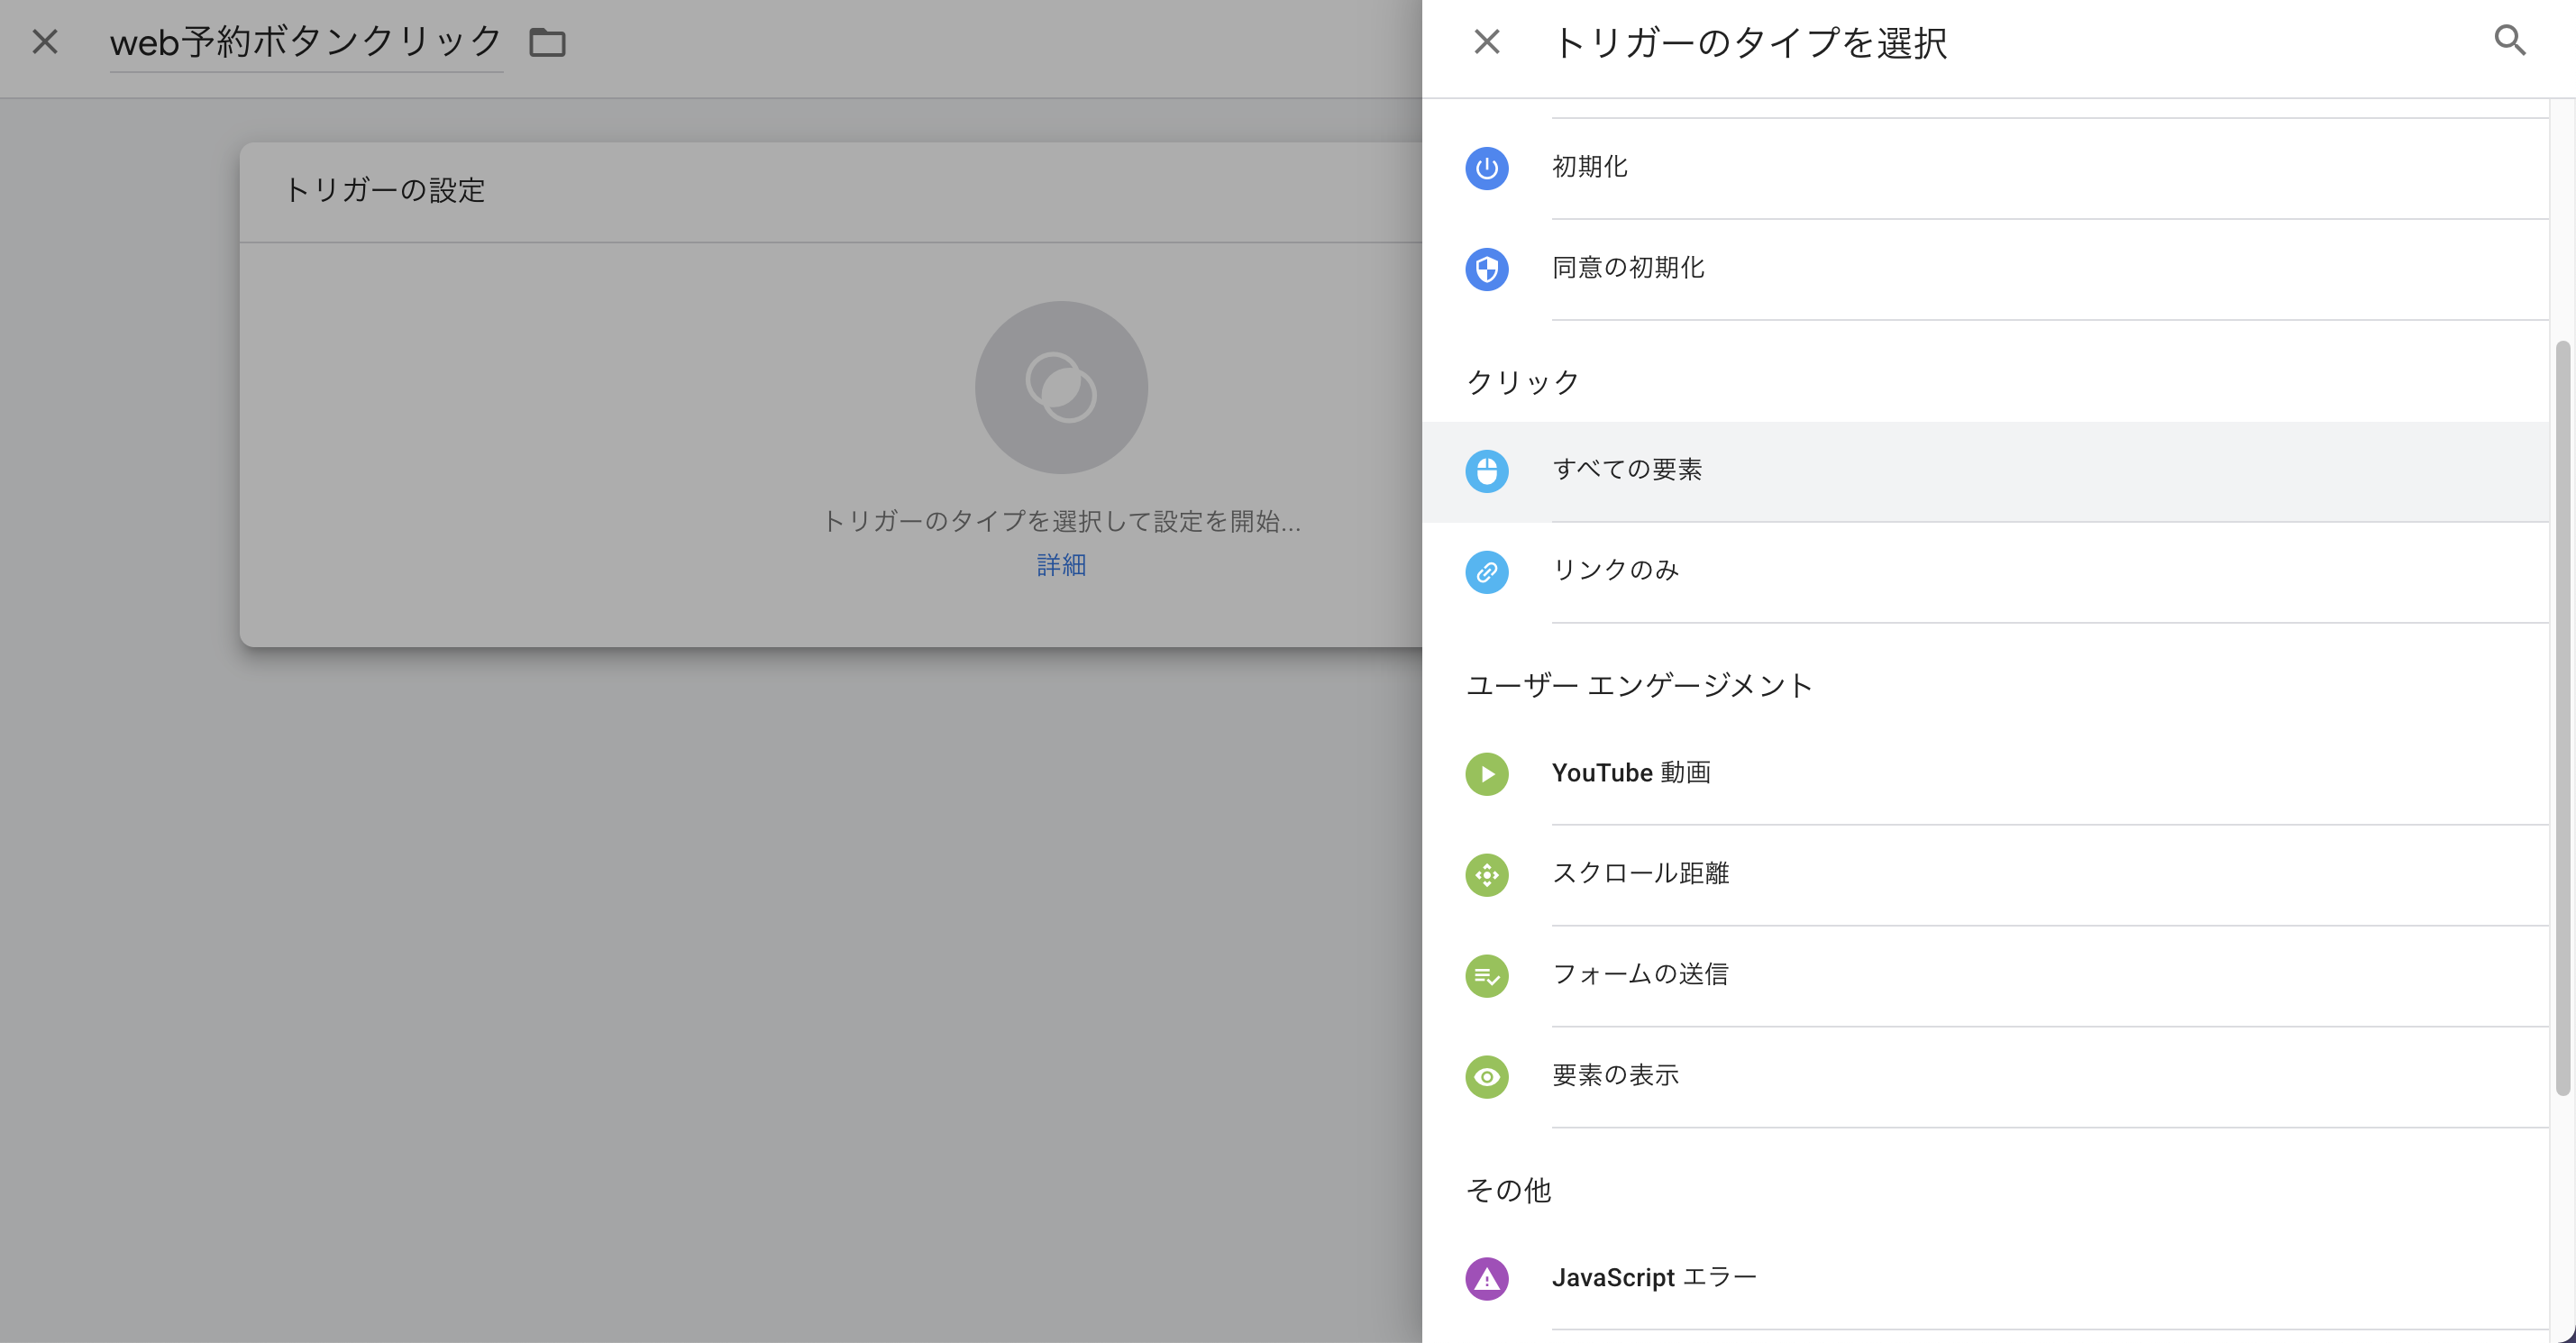Select the フォームの送信 trigger option
The width and height of the screenshot is (2576, 1343).
[x=1640, y=975]
